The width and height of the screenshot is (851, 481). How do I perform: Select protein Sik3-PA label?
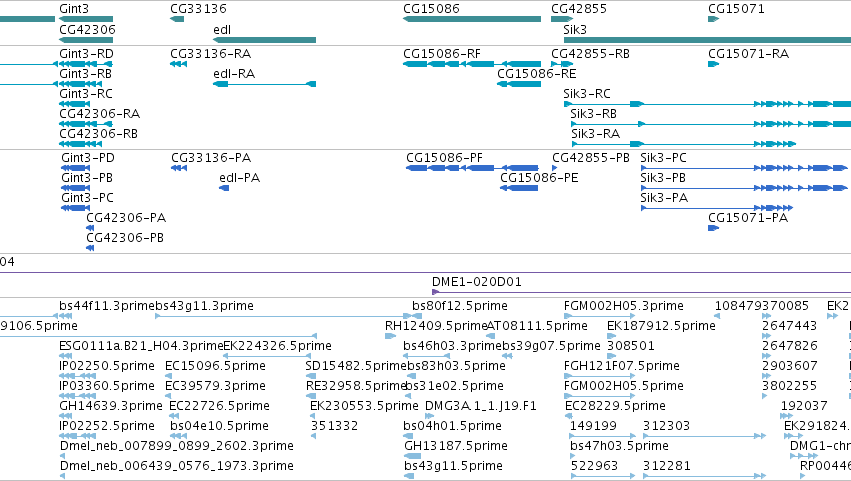664,198
